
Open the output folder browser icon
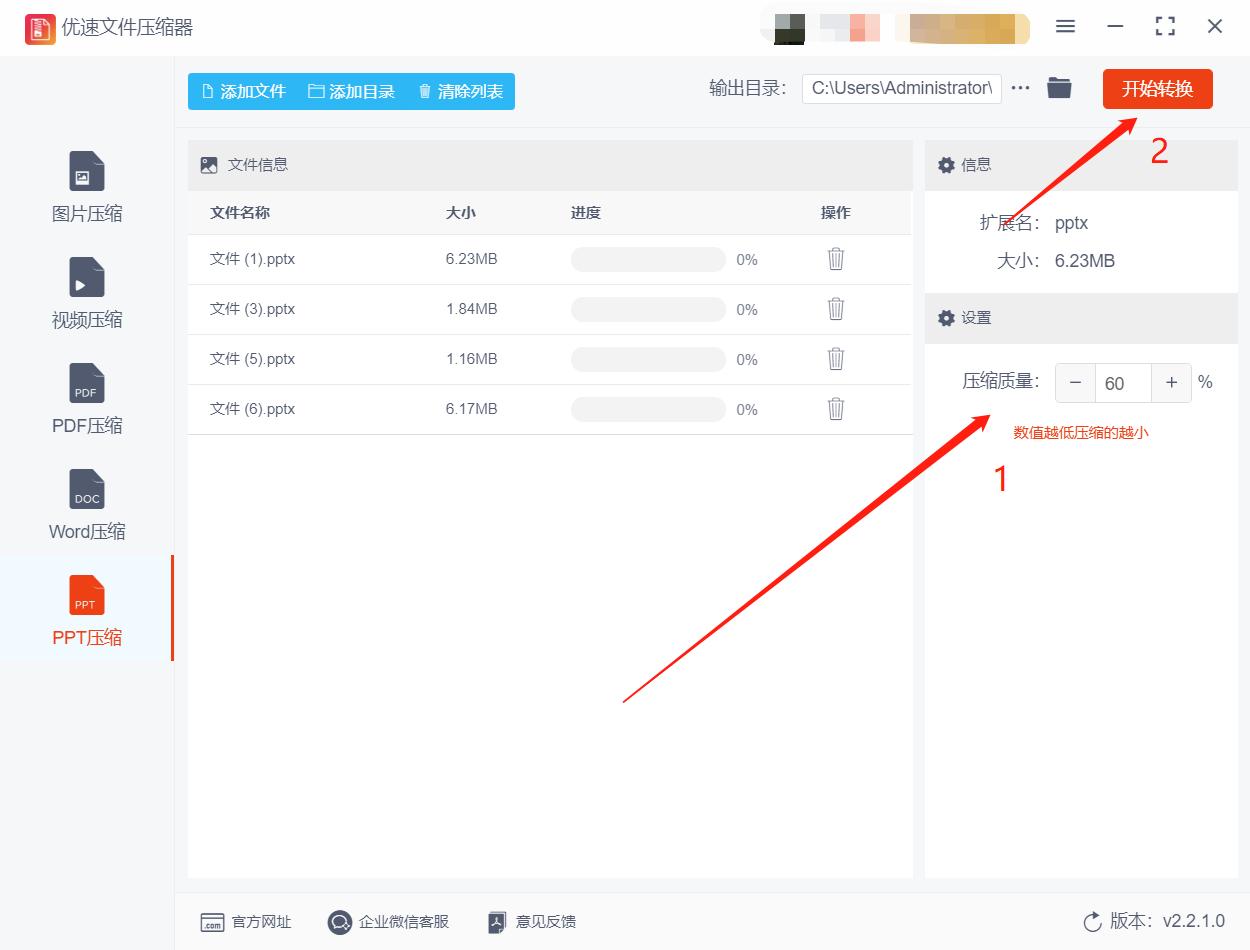pyautogui.click(x=1059, y=87)
